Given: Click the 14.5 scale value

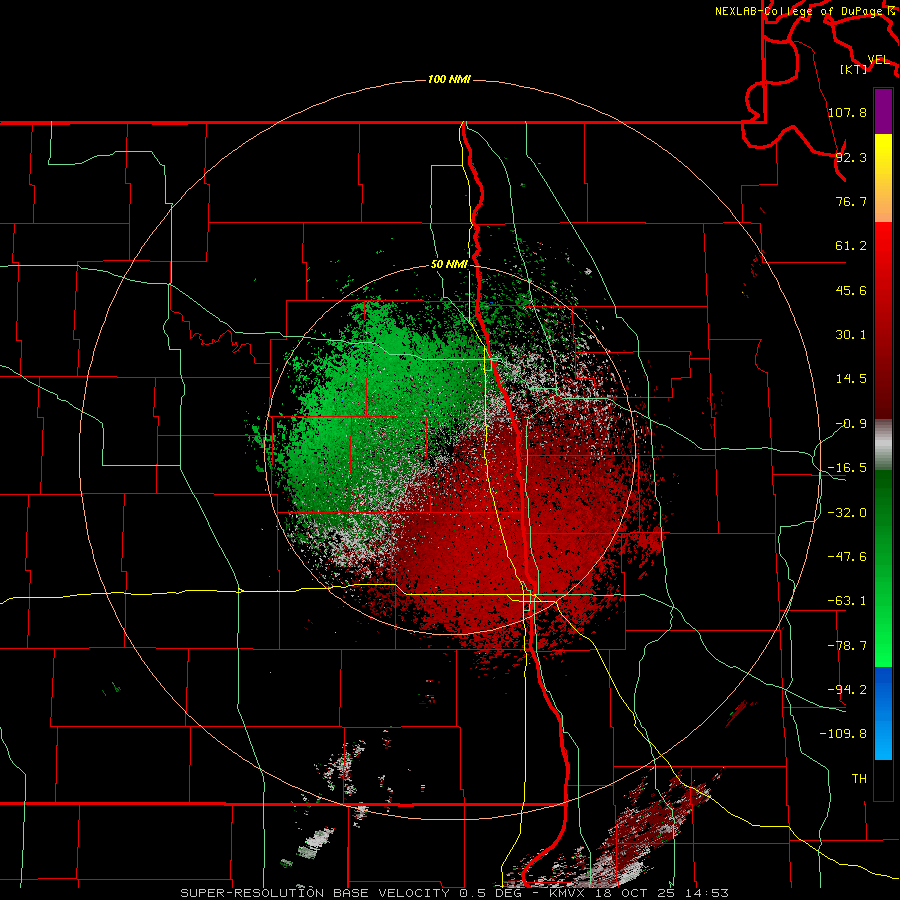Looking at the screenshot, I should pyautogui.click(x=851, y=379).
